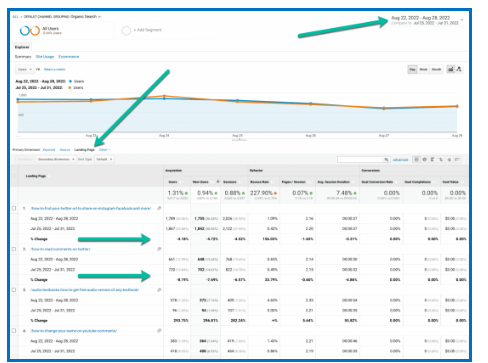Sort by the Goal Value column header
488x363 pixels.
[450, 182]
